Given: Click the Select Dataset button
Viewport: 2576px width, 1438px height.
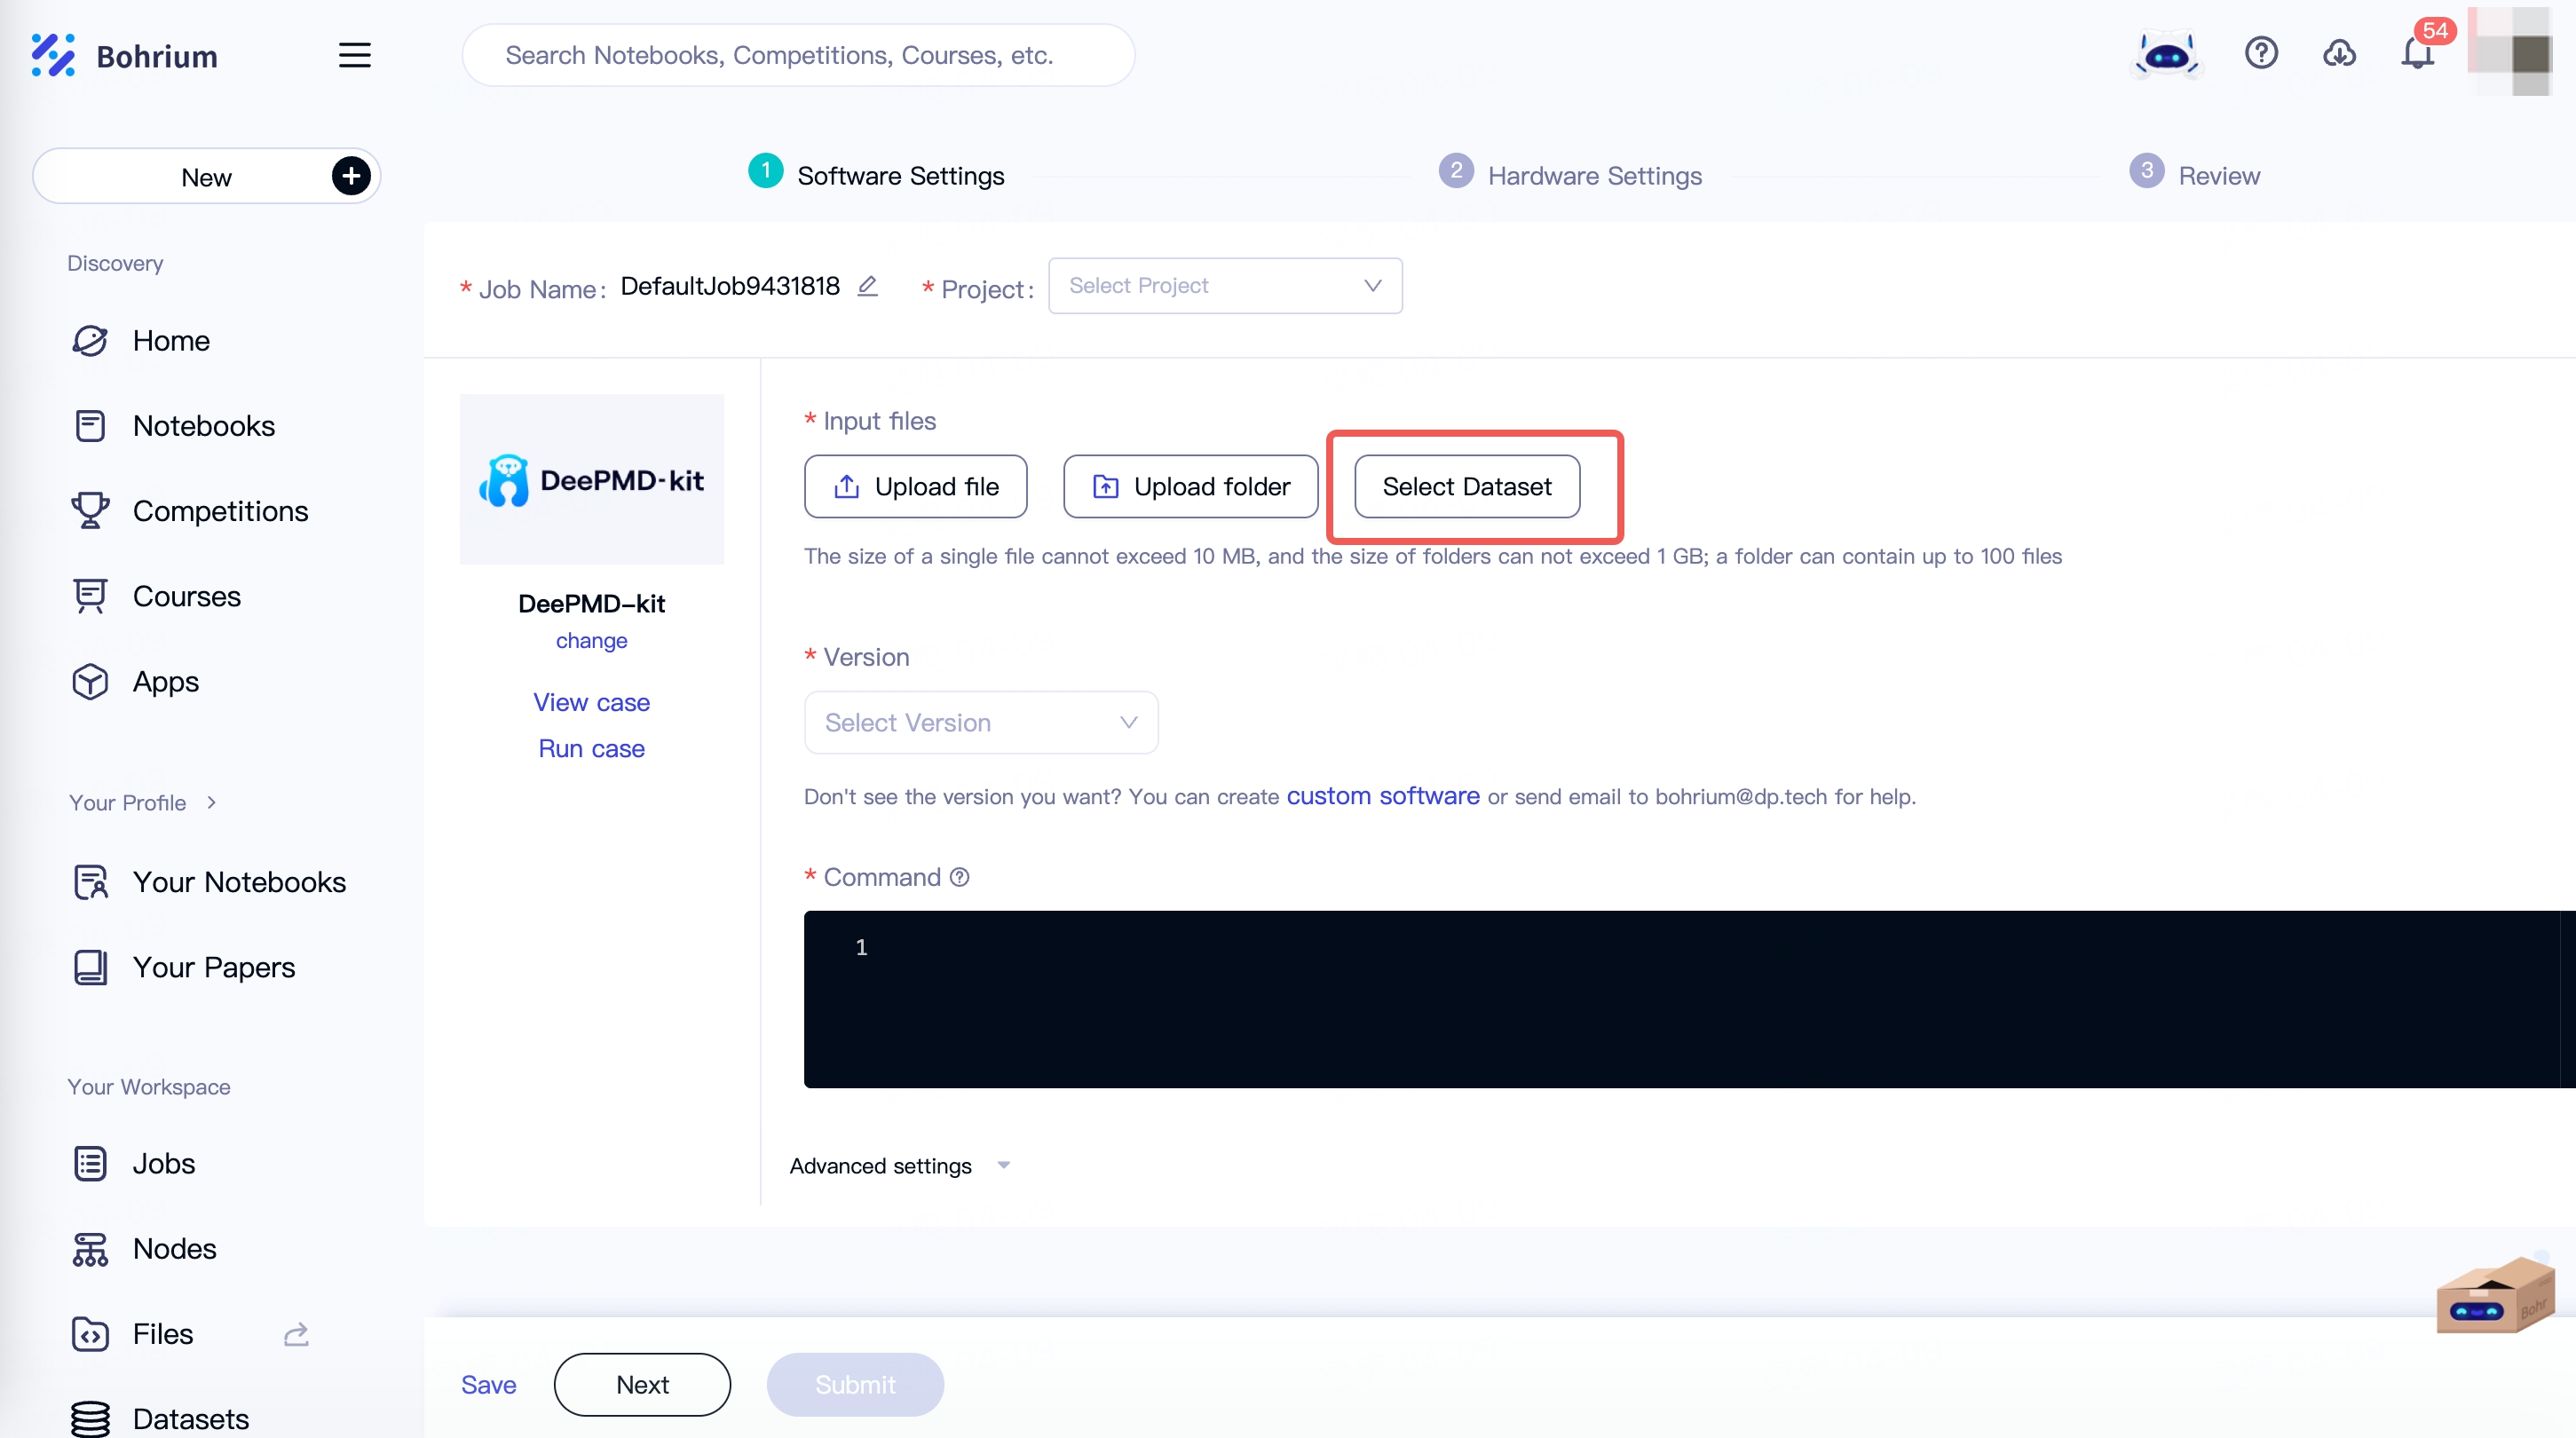Looking at the screenshot, I should click(1466, 486).
